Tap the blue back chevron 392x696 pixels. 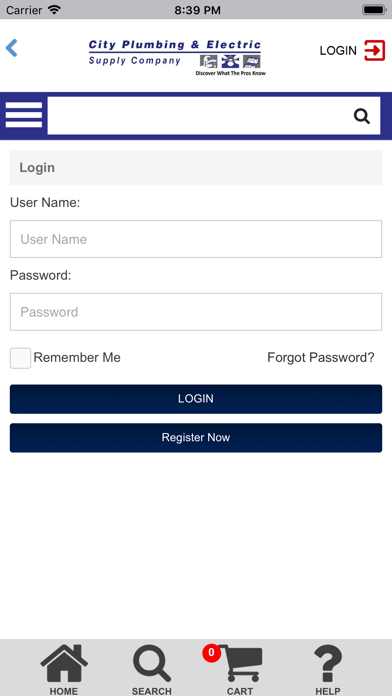point(12,48)
